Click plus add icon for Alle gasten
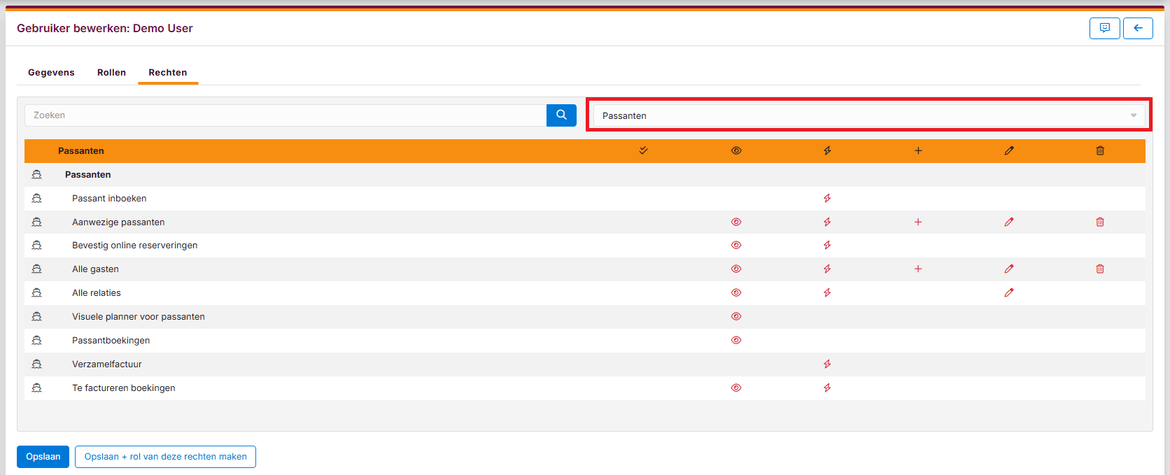 pos(918,269)
